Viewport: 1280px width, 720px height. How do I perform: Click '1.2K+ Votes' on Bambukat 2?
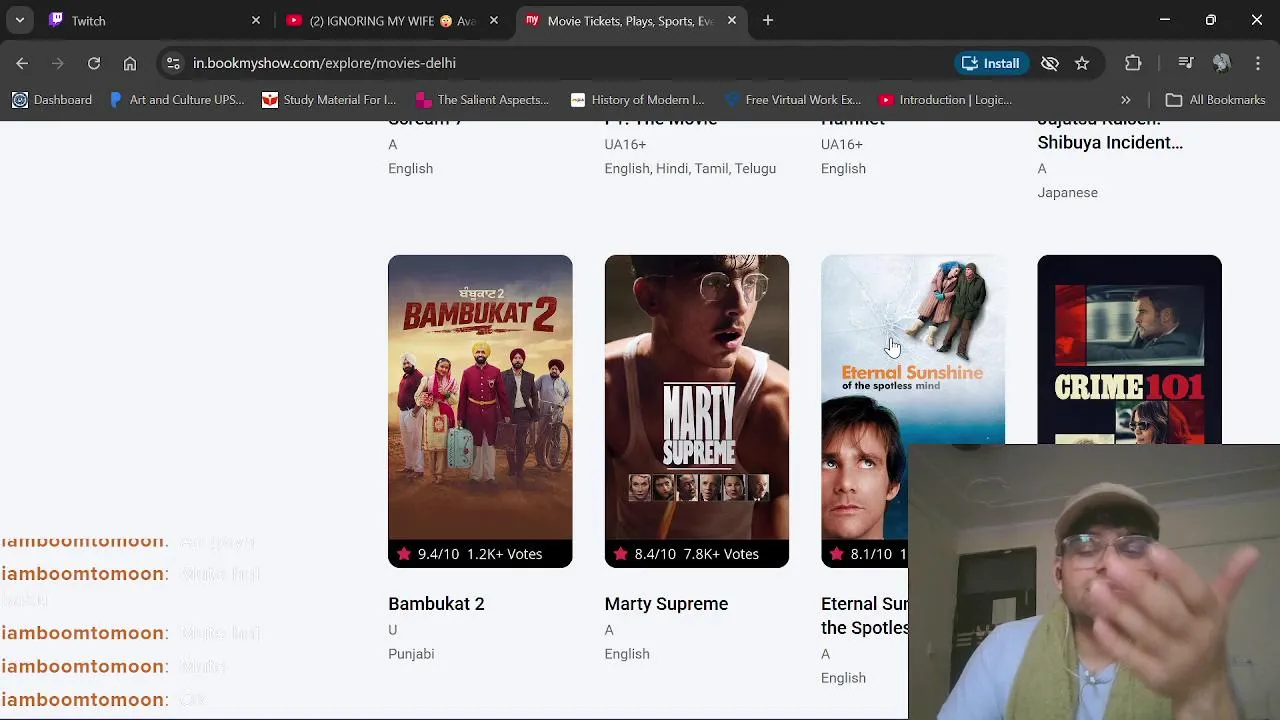504,554
